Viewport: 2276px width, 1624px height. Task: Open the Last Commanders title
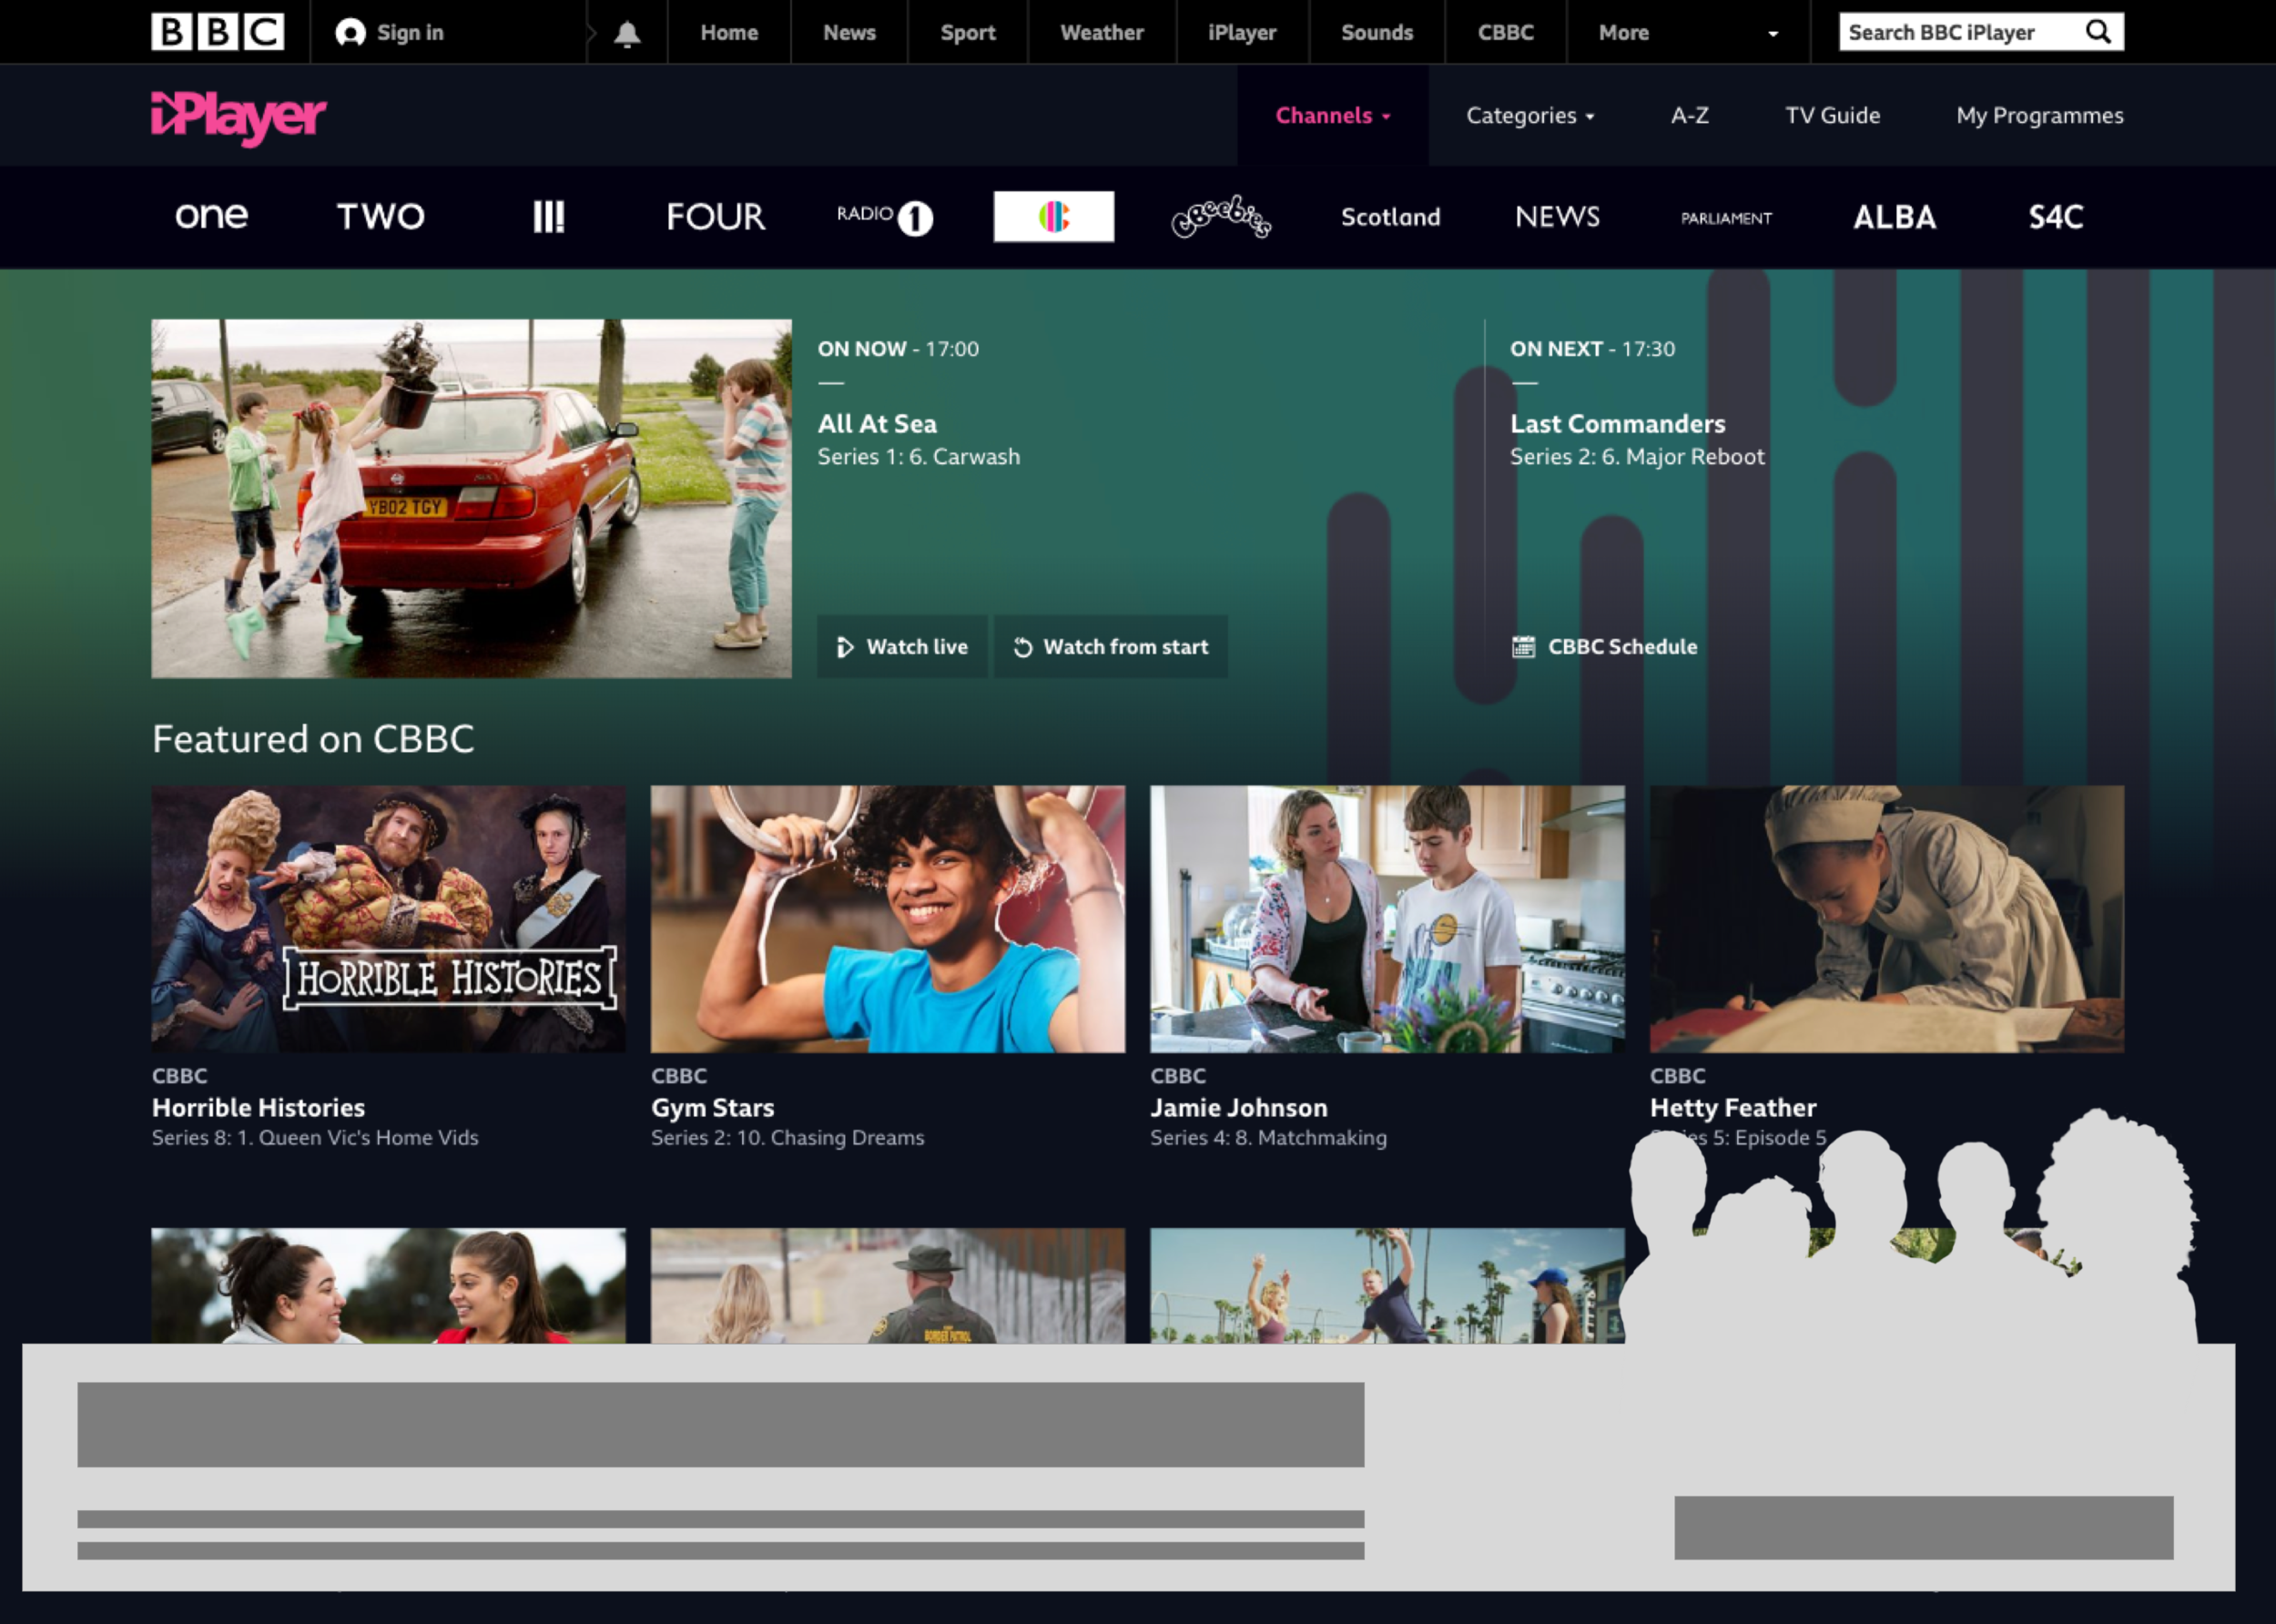point(1617,424)
